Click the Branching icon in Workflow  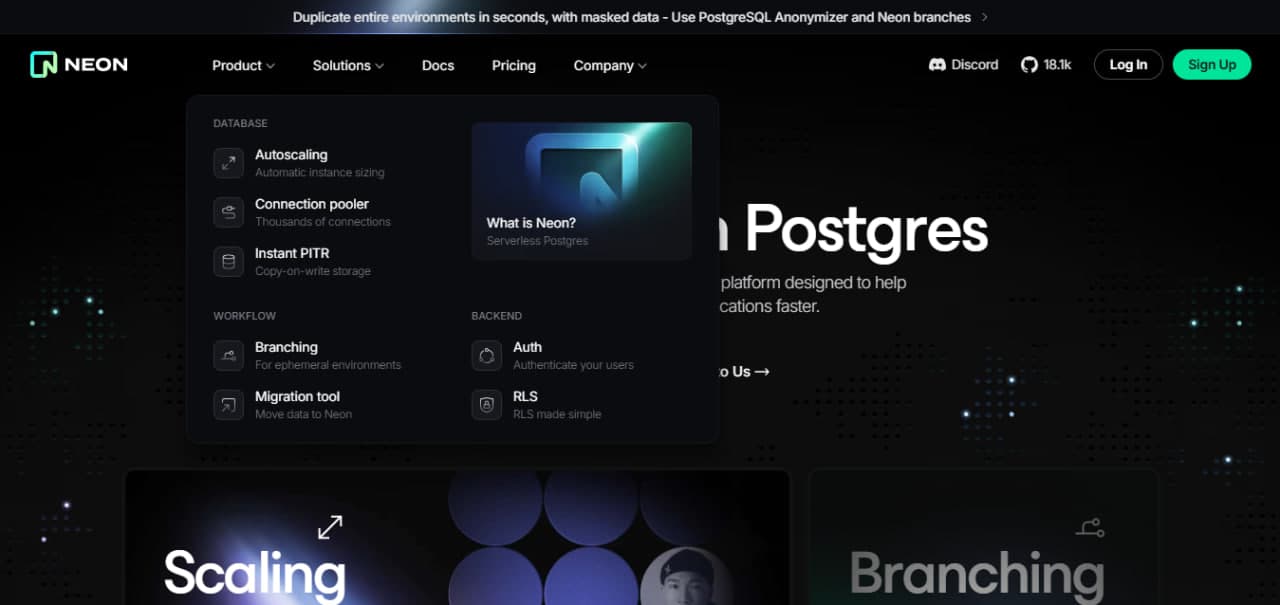(x=229, y=355)
